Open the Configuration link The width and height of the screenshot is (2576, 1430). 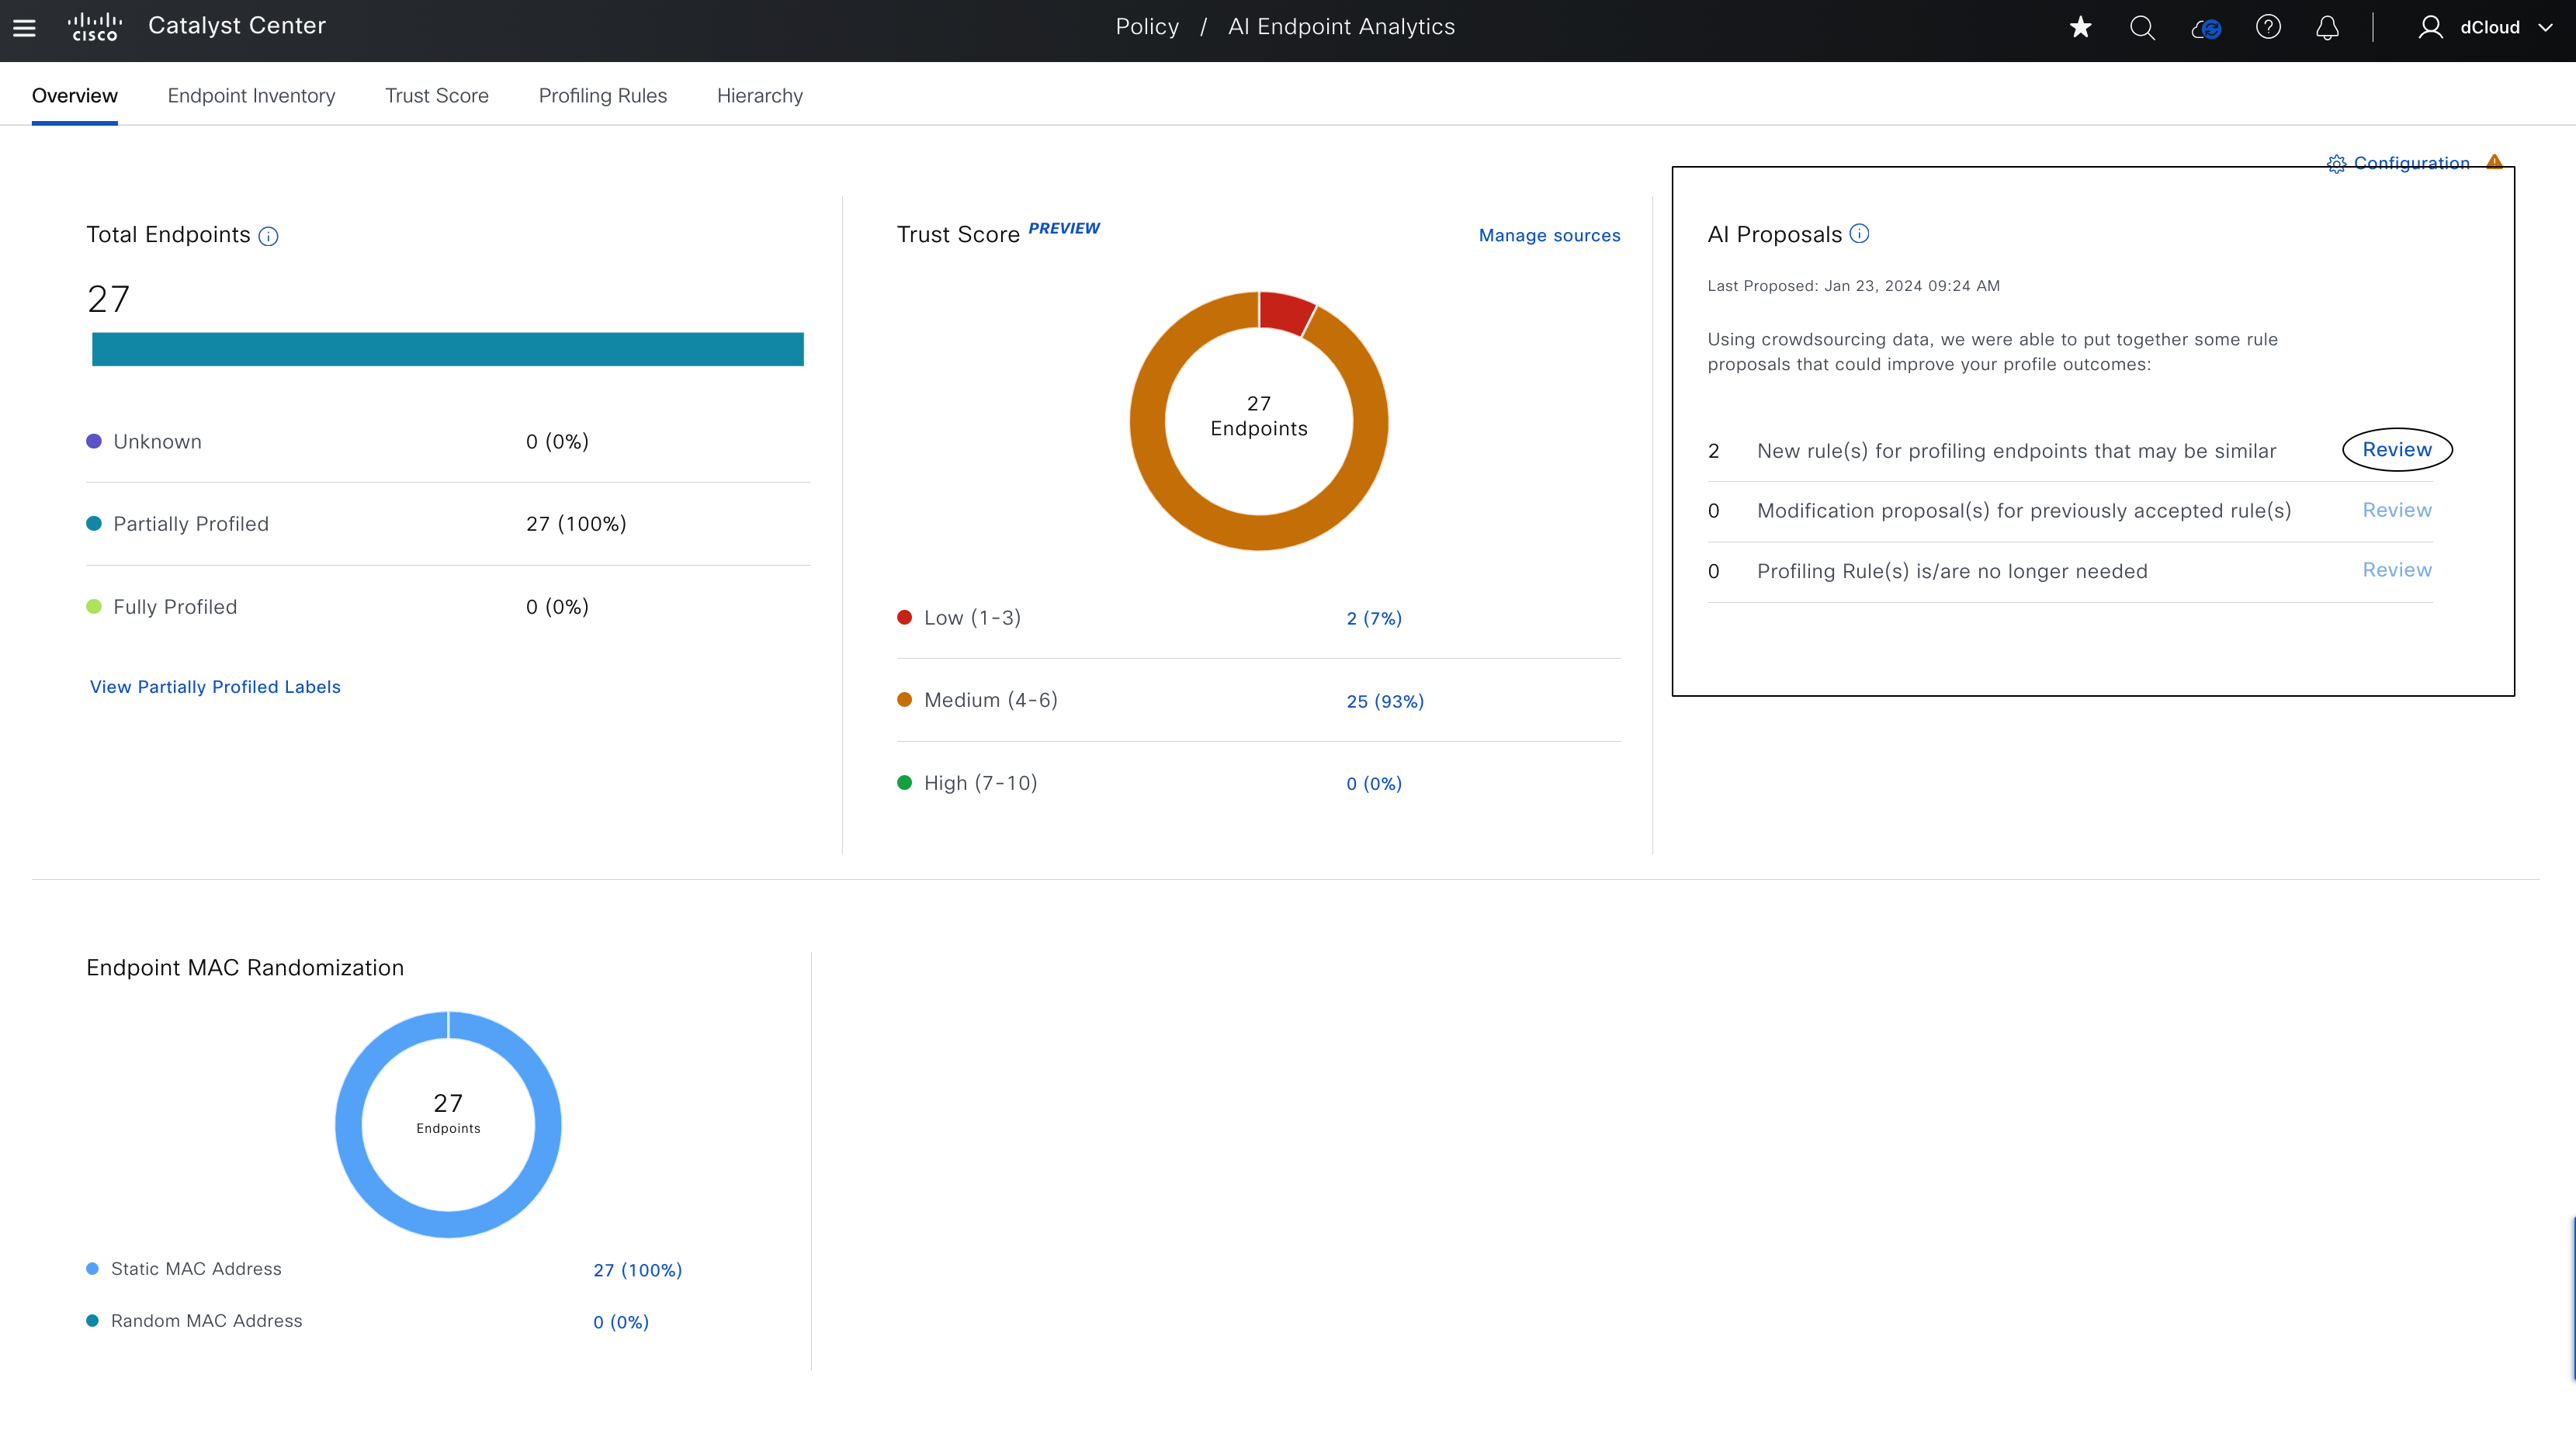[x=2411, y=163]
